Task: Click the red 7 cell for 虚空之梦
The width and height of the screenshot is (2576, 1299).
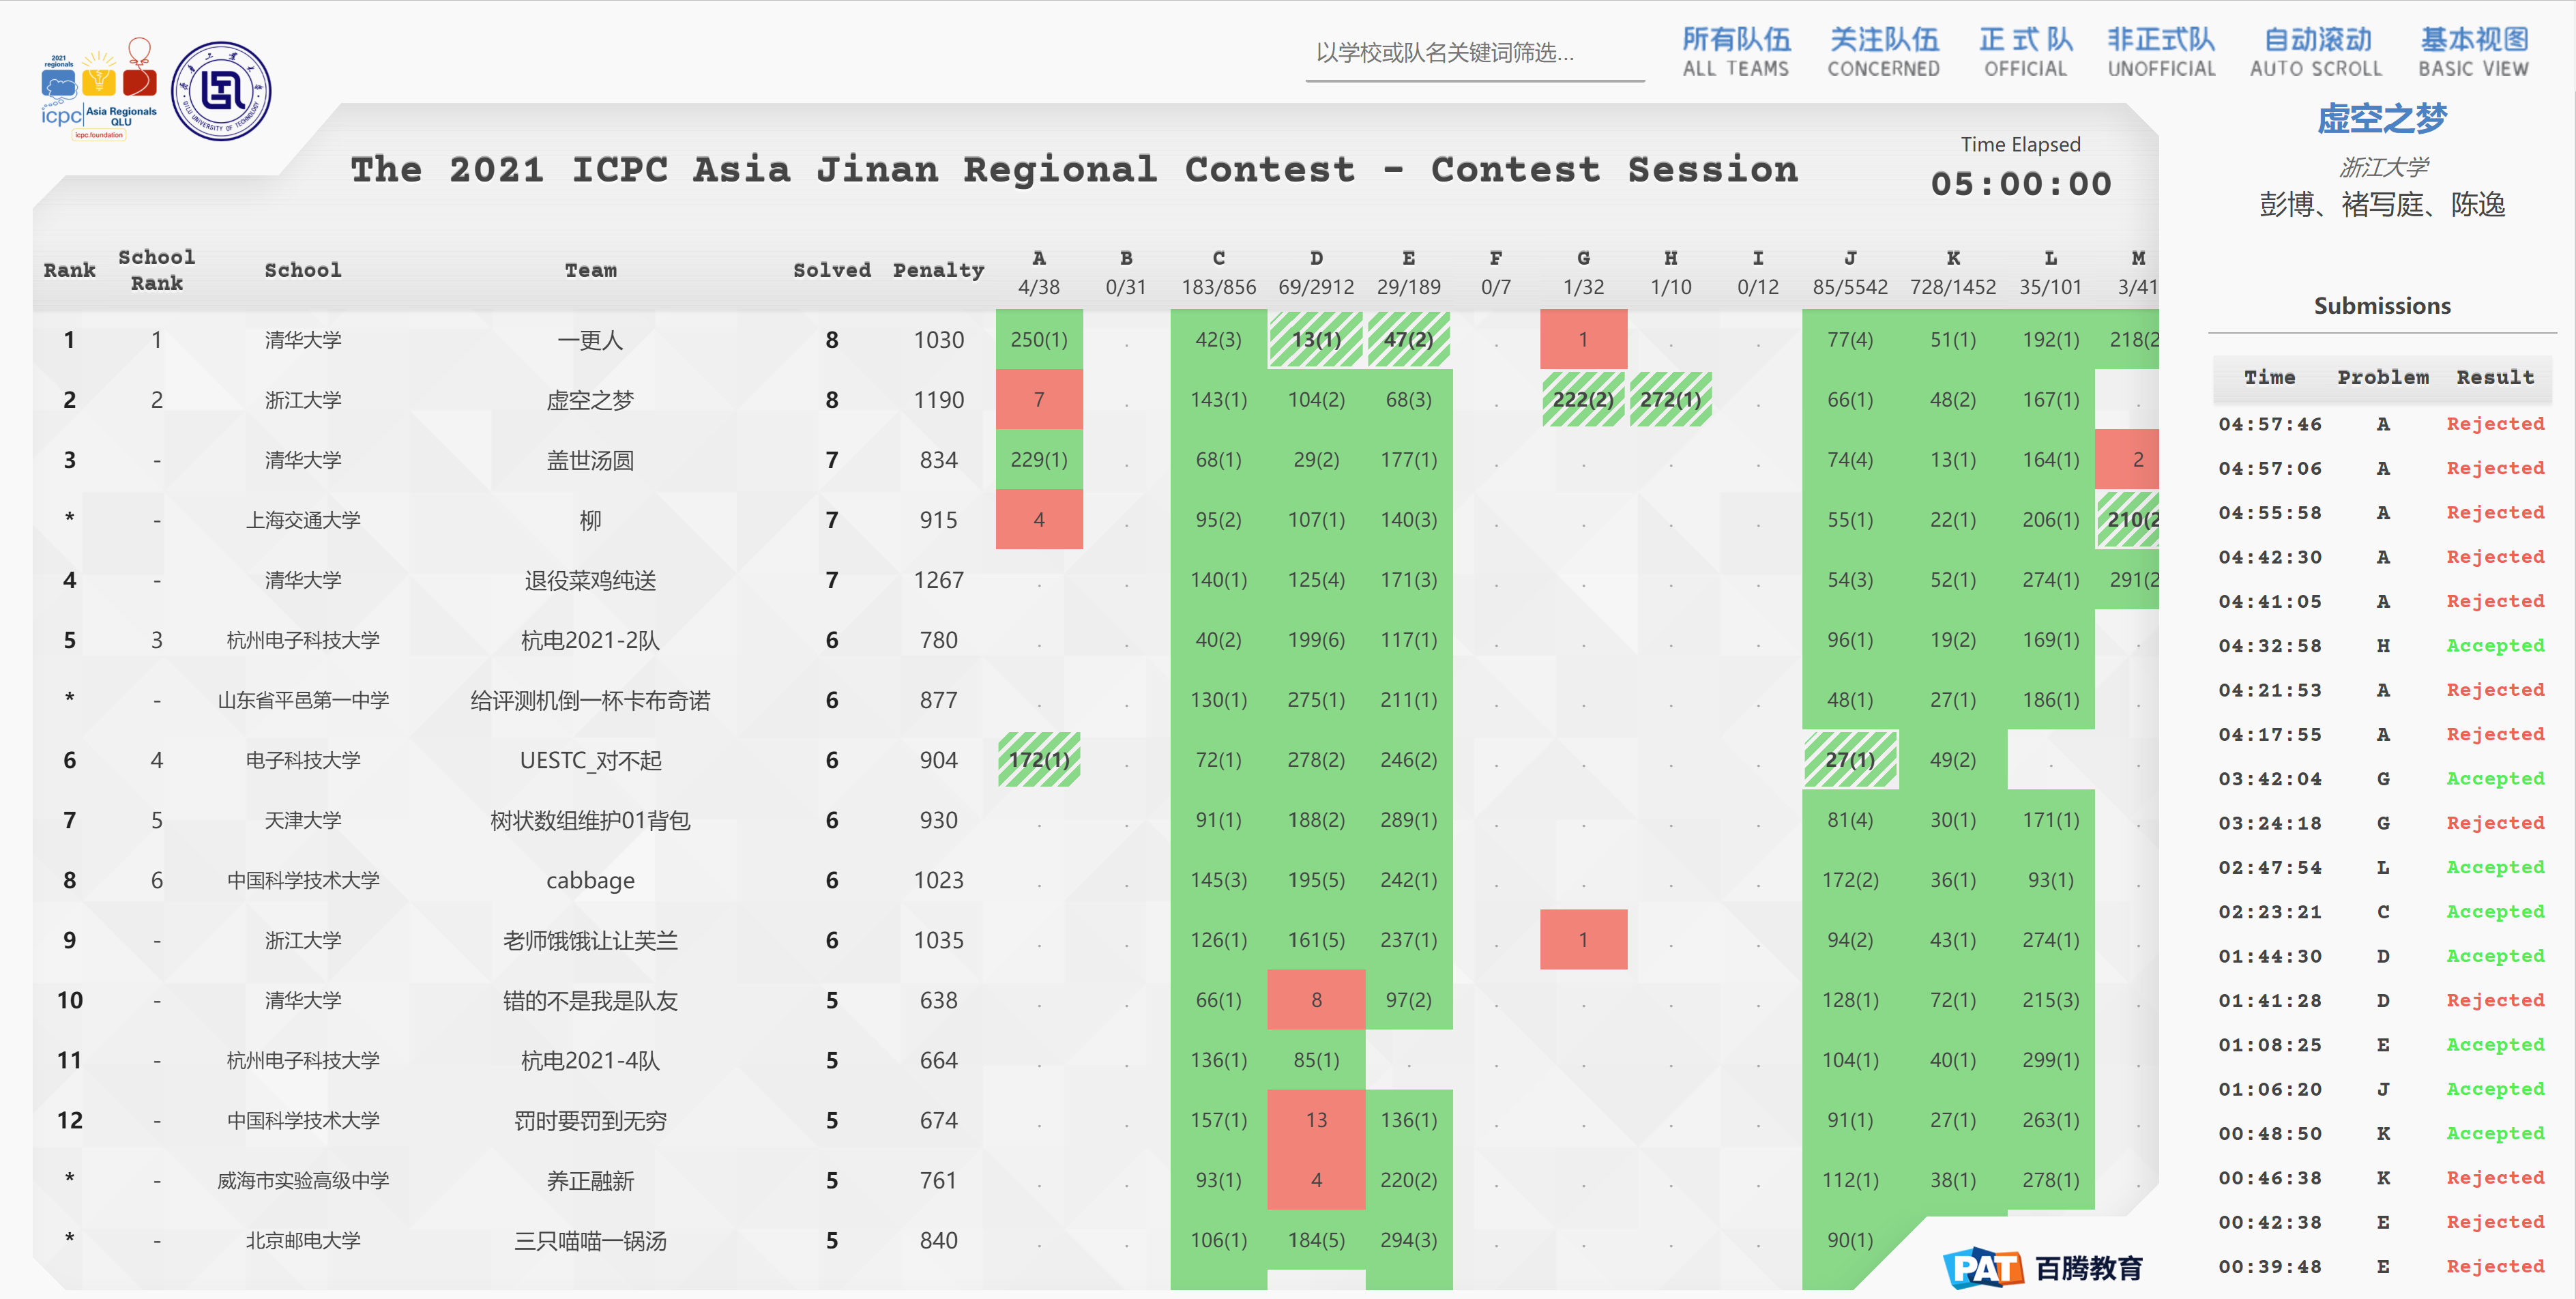Action: (1038, 400)
